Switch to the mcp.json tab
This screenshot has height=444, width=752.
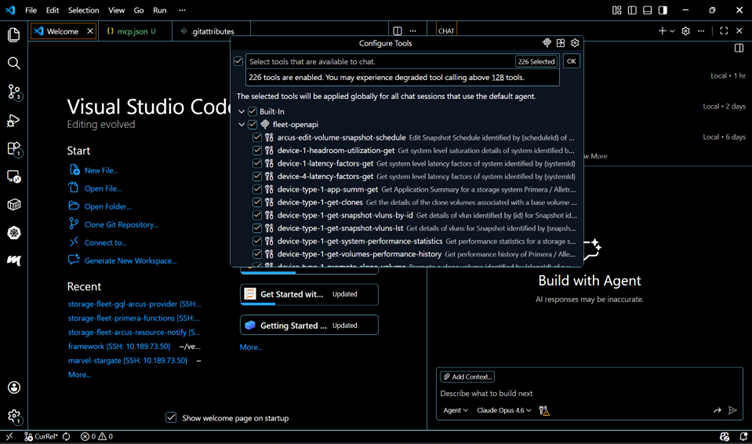(x=135, y=31)
